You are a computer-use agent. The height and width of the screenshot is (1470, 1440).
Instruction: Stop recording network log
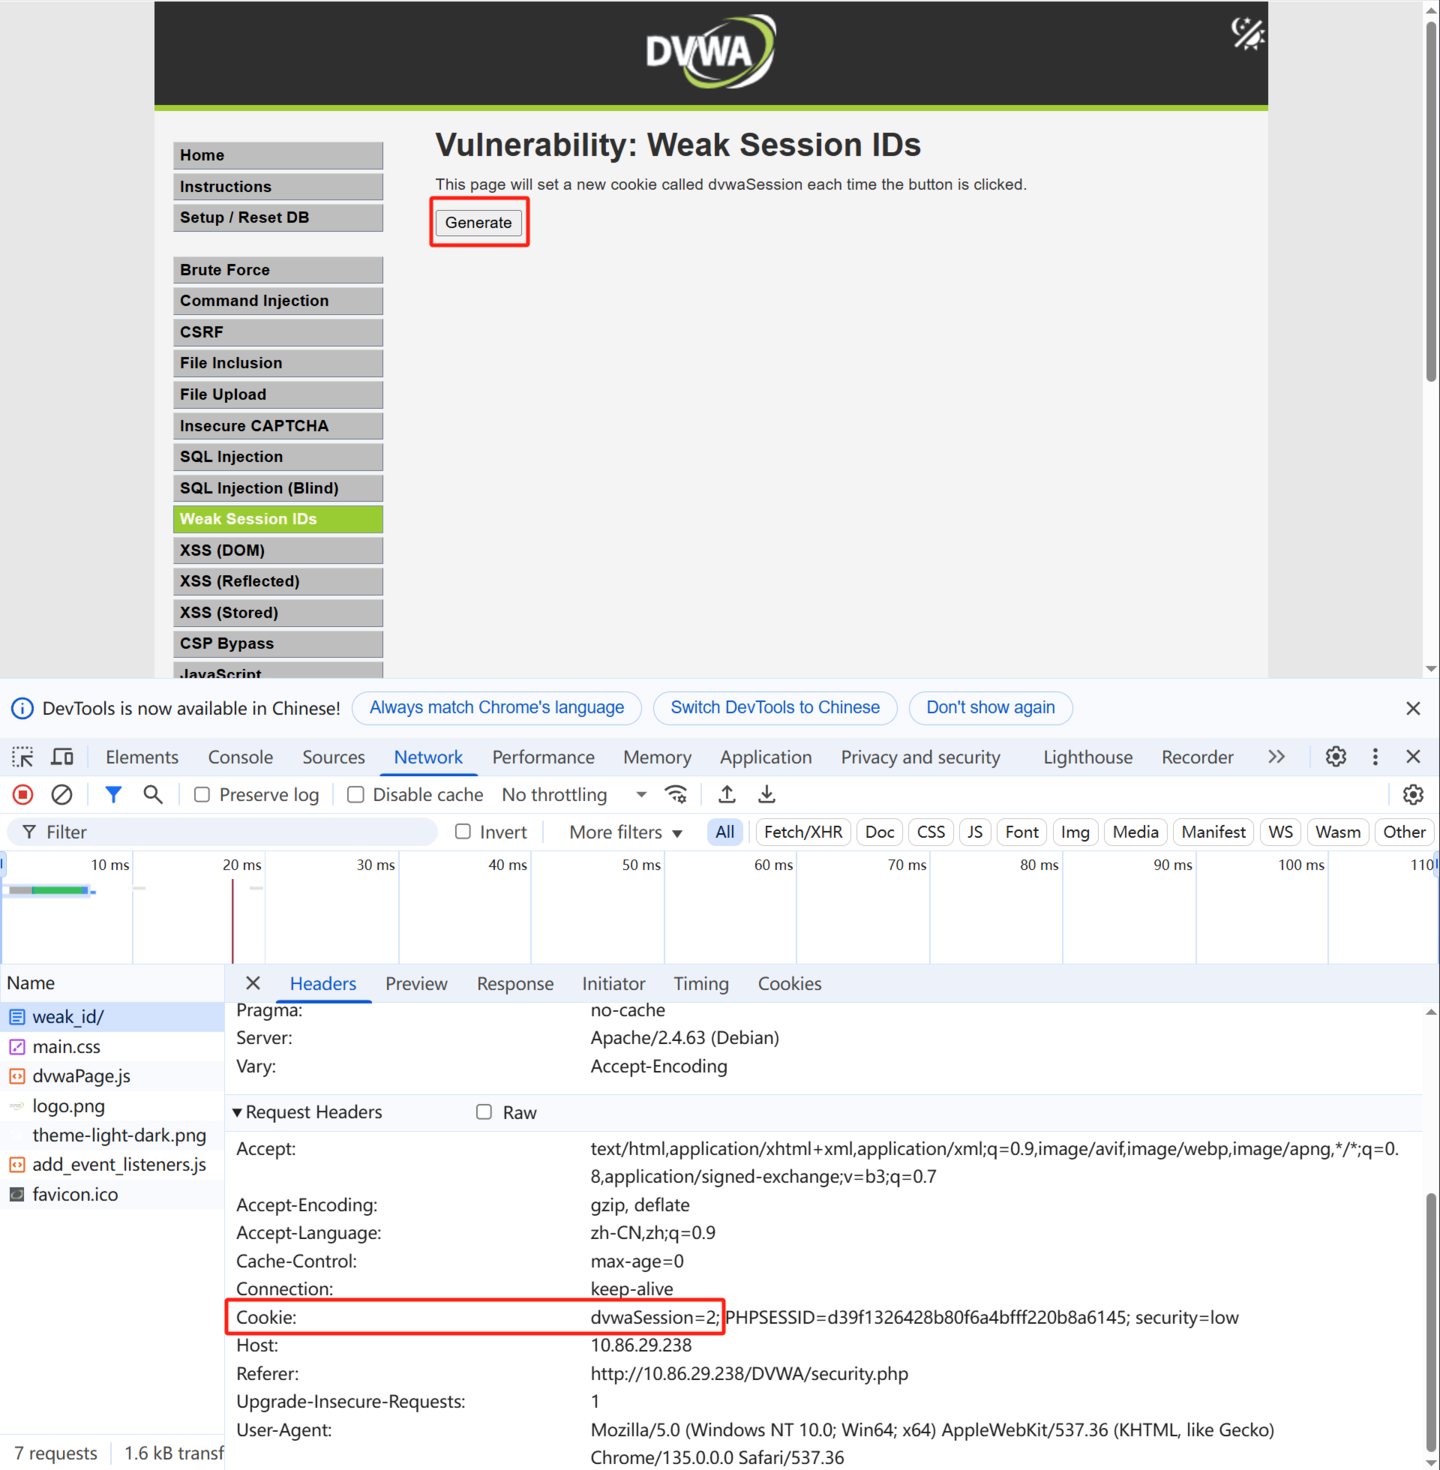pyautogui.click(x=23, y=795)
